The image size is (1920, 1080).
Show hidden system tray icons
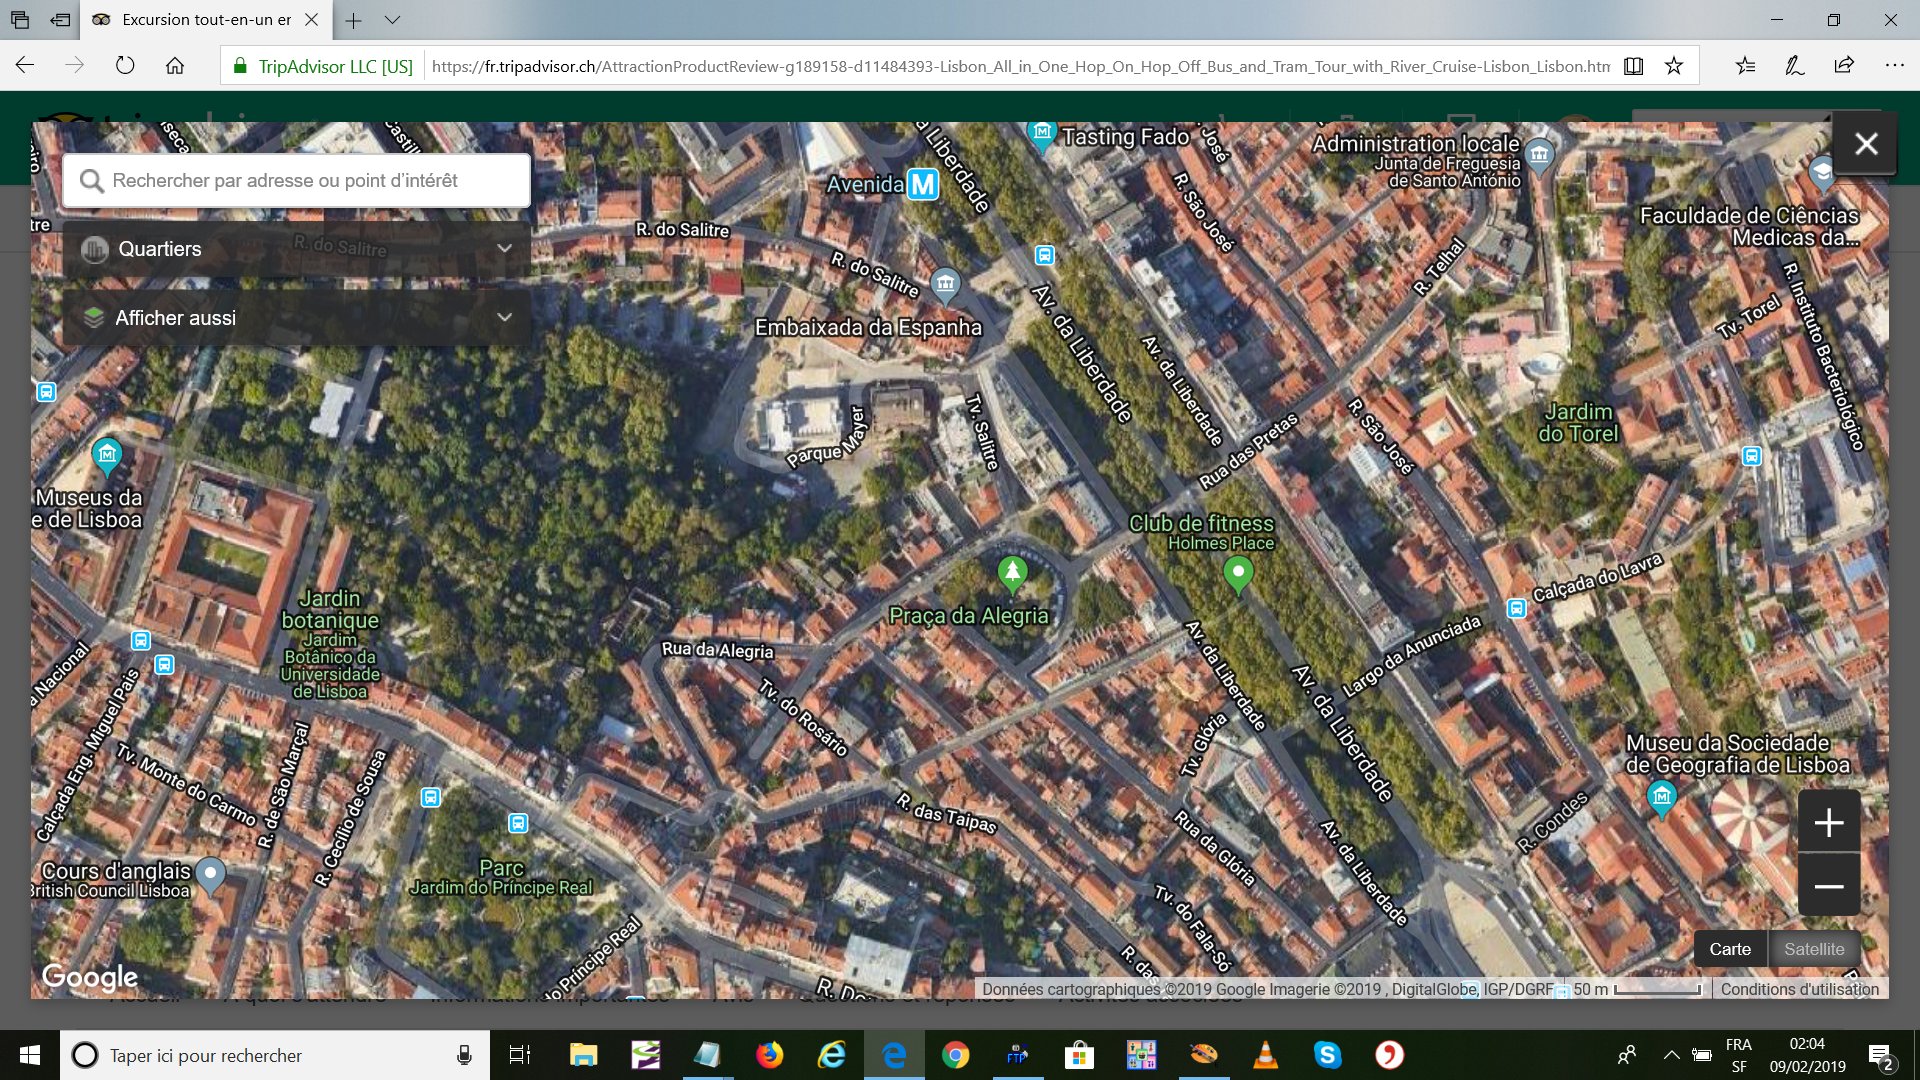point(1671,1055)
